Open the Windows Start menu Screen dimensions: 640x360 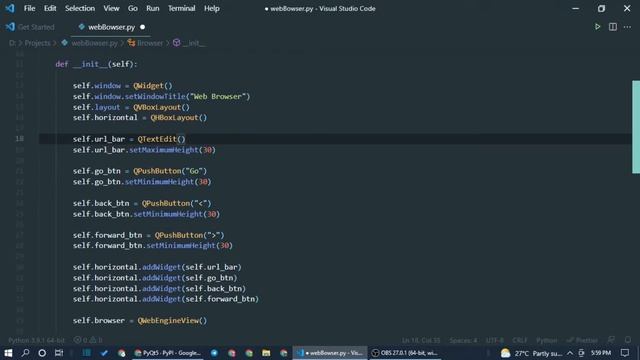click(x=8, y=353)
